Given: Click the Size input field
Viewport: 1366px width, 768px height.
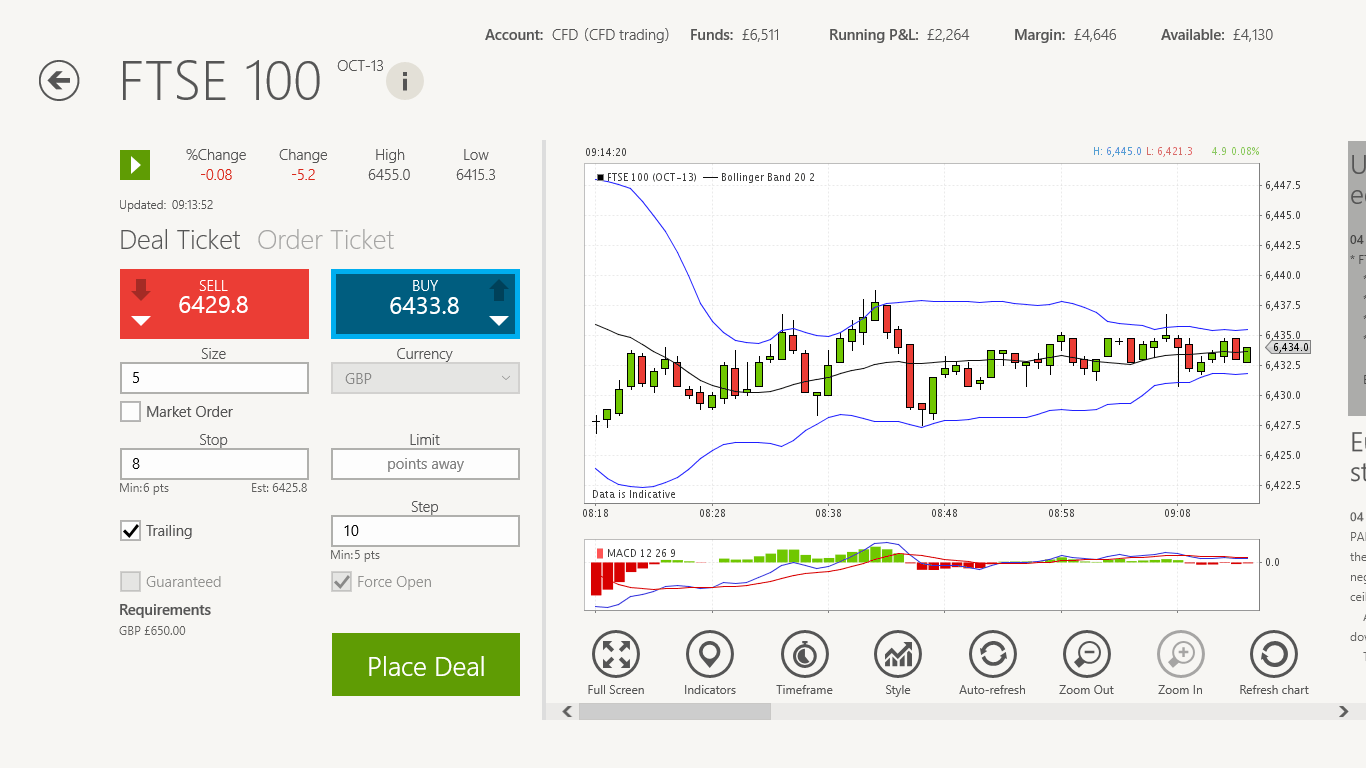Looking at the screenshot, I should [214, 378].
